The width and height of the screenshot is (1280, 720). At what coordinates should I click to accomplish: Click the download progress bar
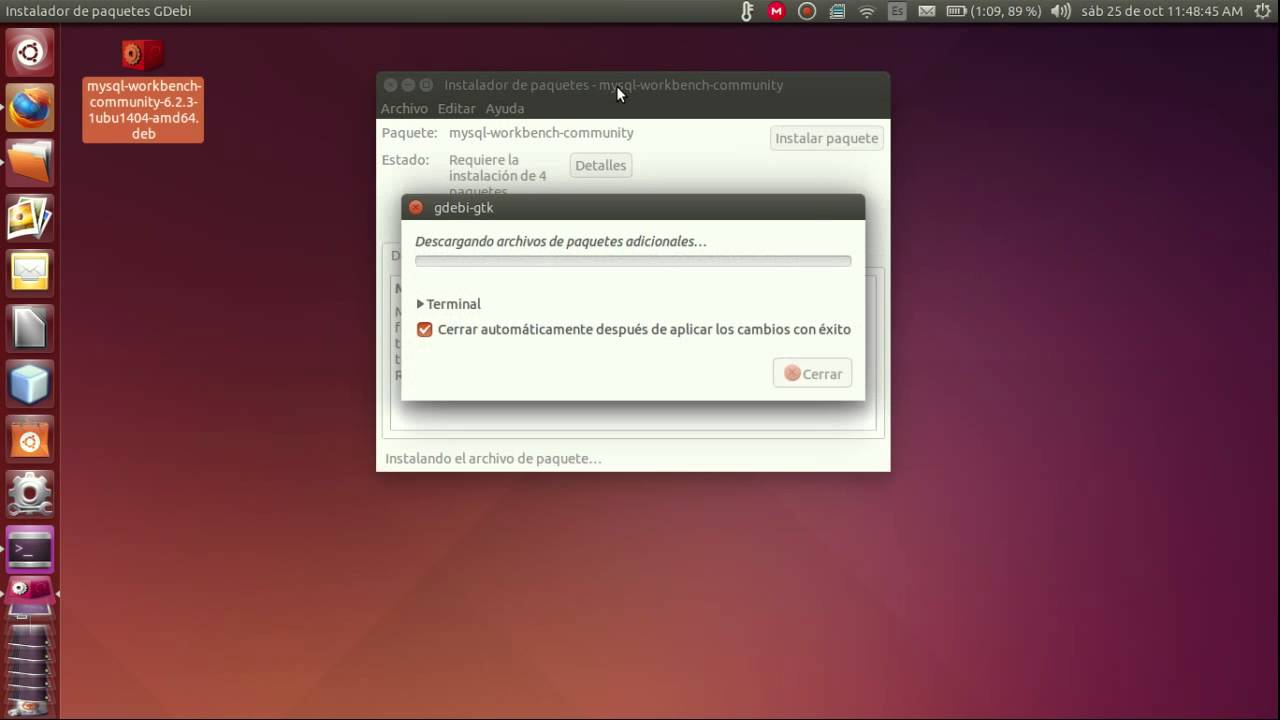[633, 261]
